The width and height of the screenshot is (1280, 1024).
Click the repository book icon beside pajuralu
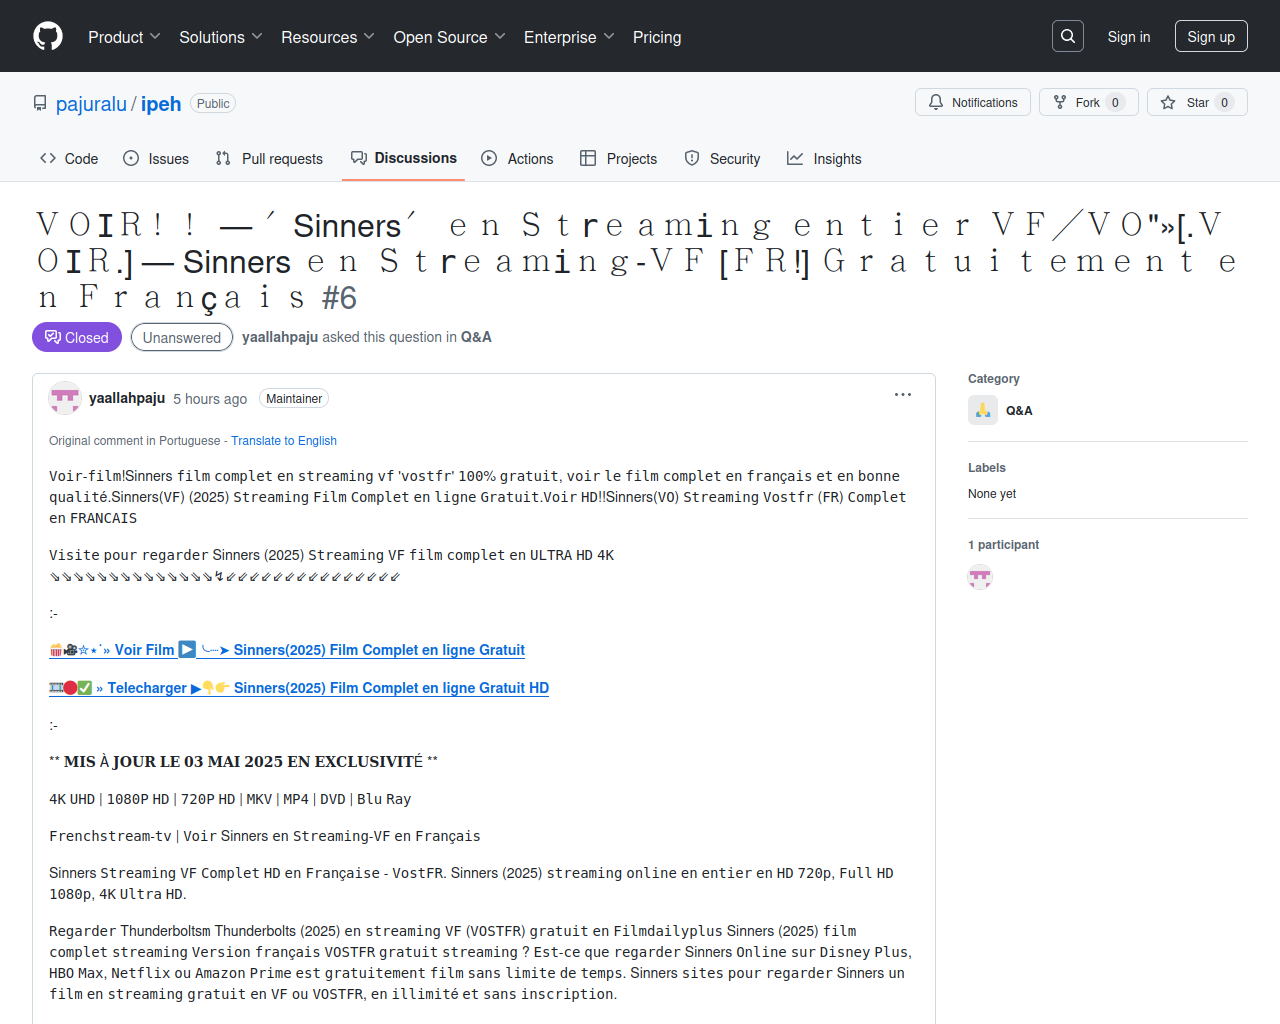[40, 103]
